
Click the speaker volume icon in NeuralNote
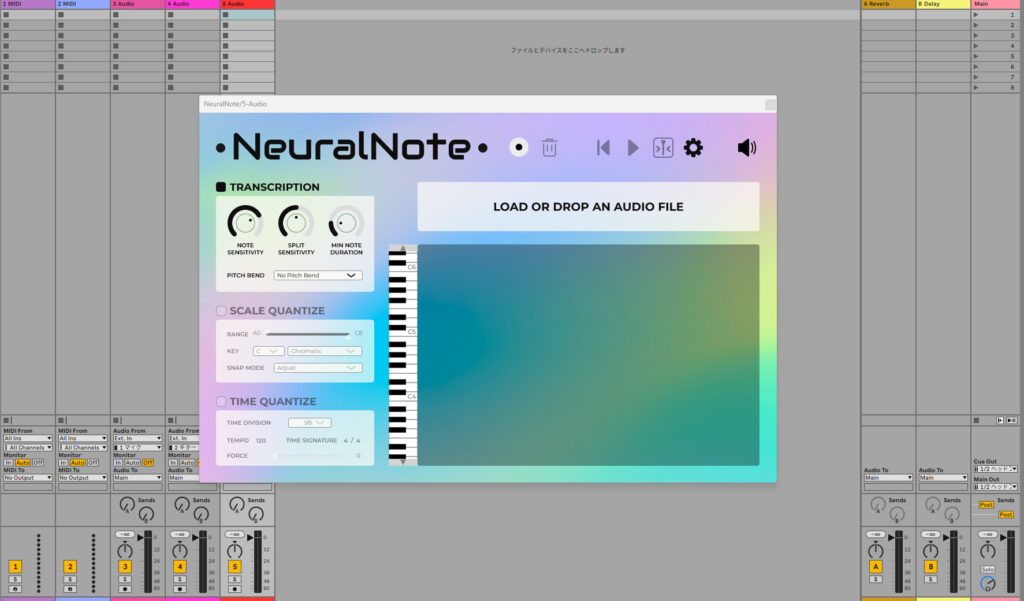tap(747, 148)
